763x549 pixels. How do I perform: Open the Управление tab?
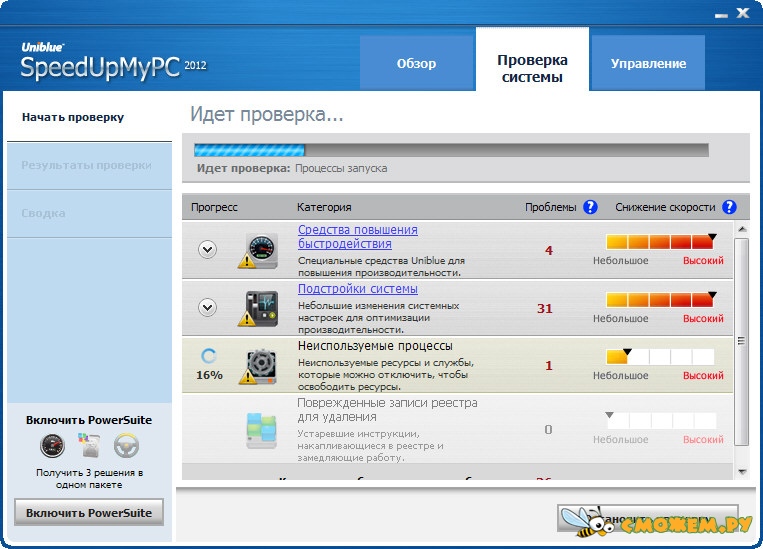[x=648, y=63]
